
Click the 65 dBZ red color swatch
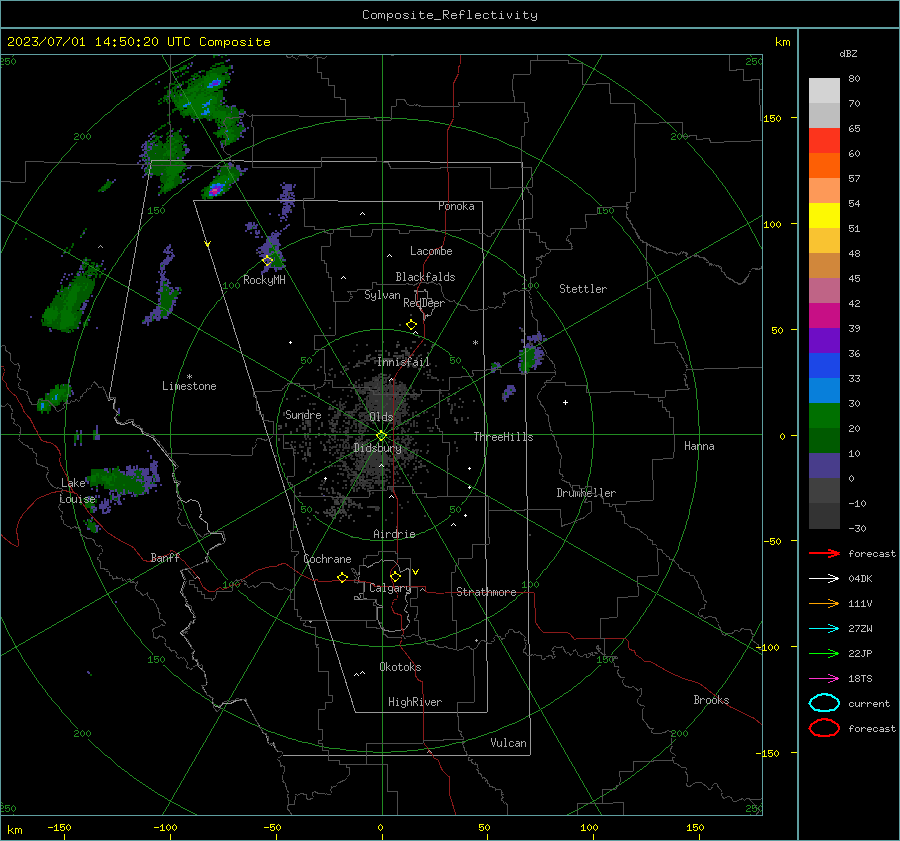[824, 140]
